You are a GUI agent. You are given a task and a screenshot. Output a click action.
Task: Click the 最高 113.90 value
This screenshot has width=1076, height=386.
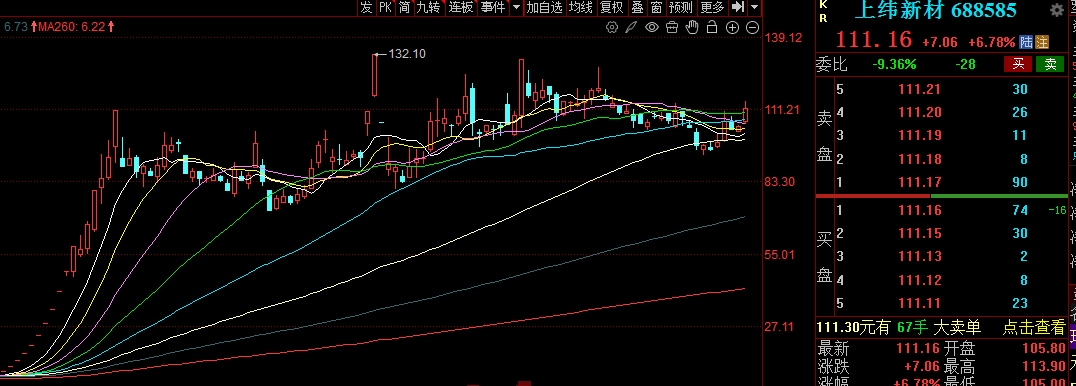(1043, 367)
